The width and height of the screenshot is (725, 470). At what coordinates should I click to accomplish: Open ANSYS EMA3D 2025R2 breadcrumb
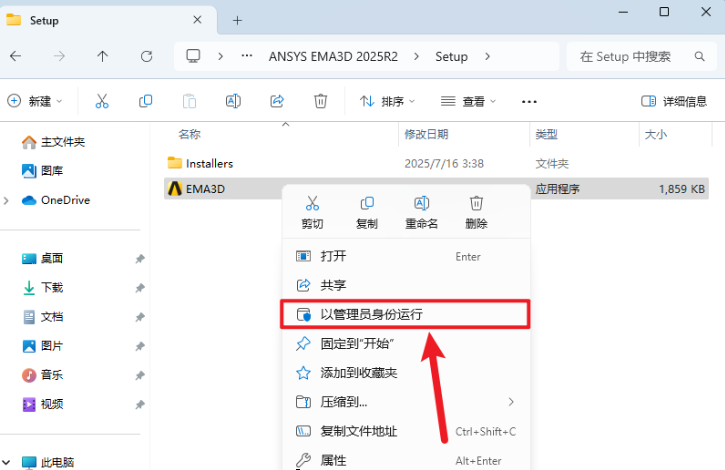pos(333,56)
